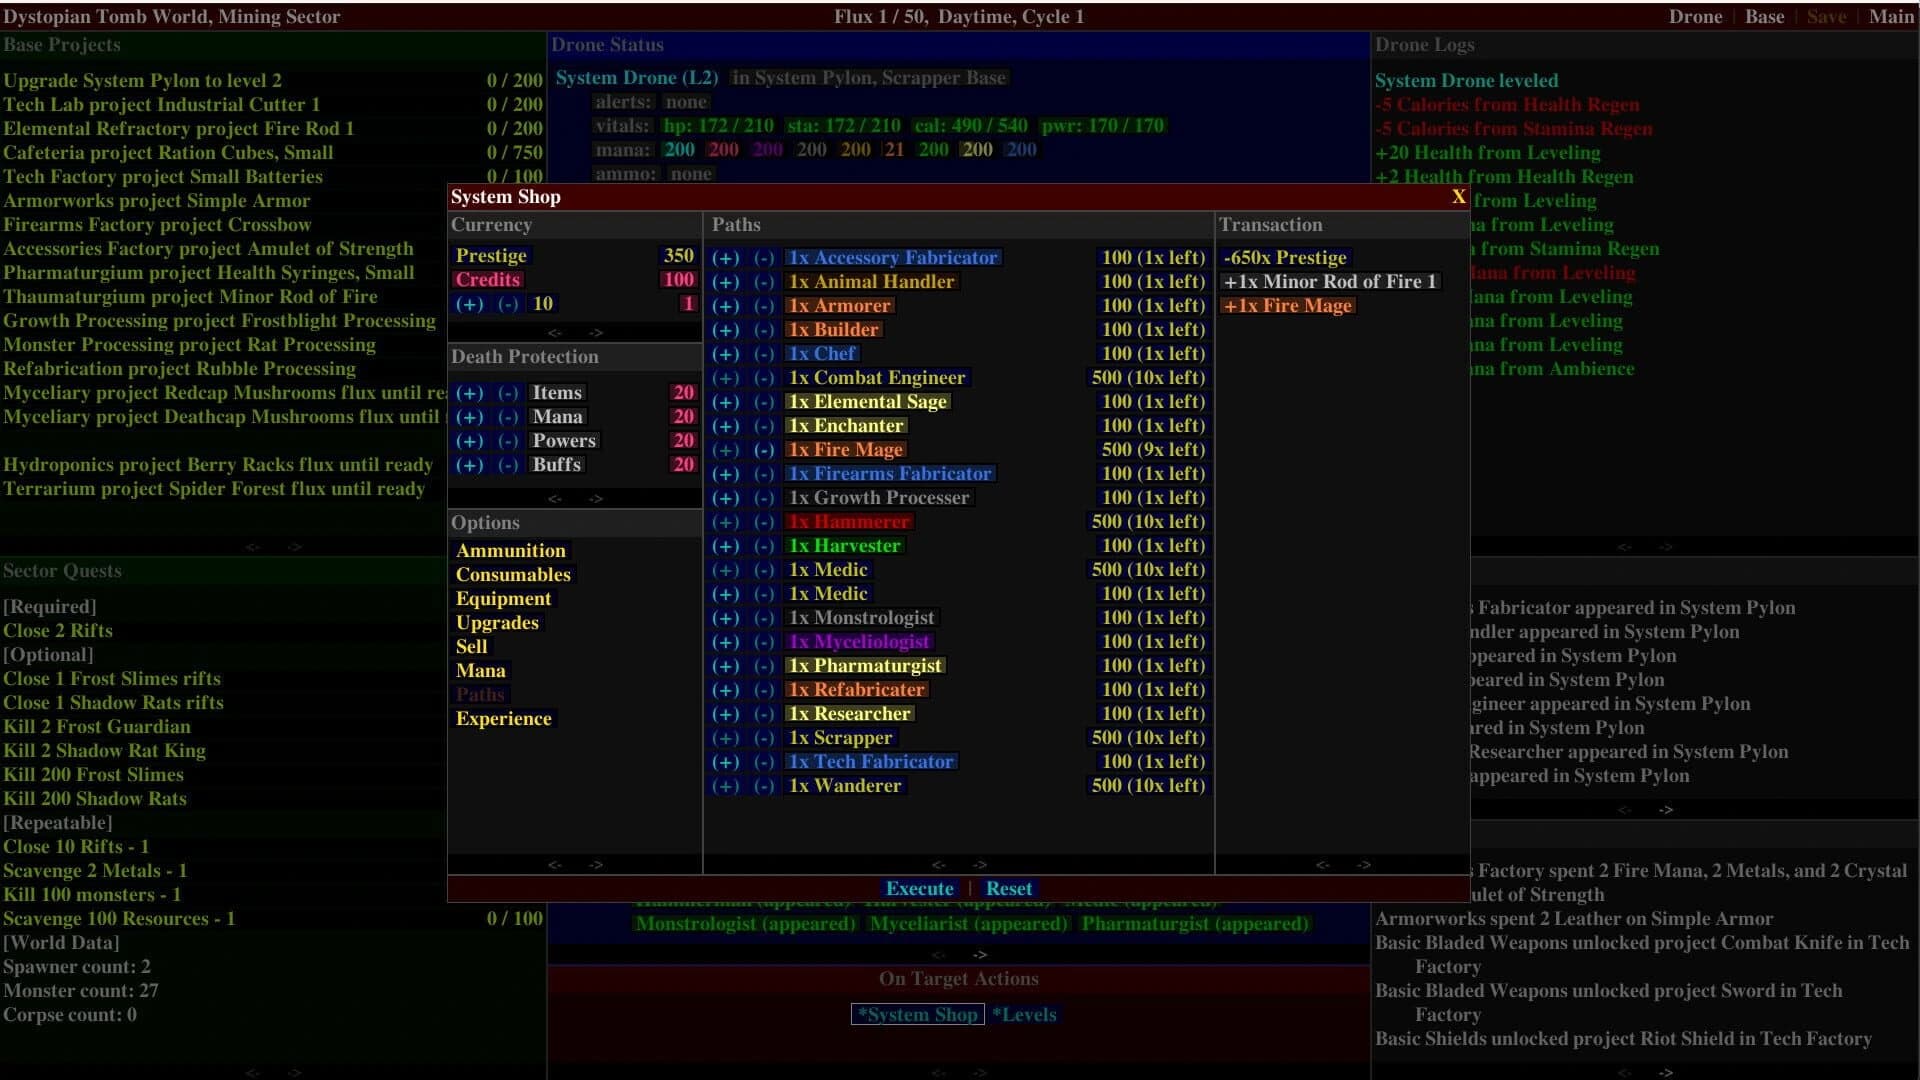This screenshot has height=1080, width=1920.
Task: Select Upgrades in Options
Action: pyautogui.click(x=497, y=623)
